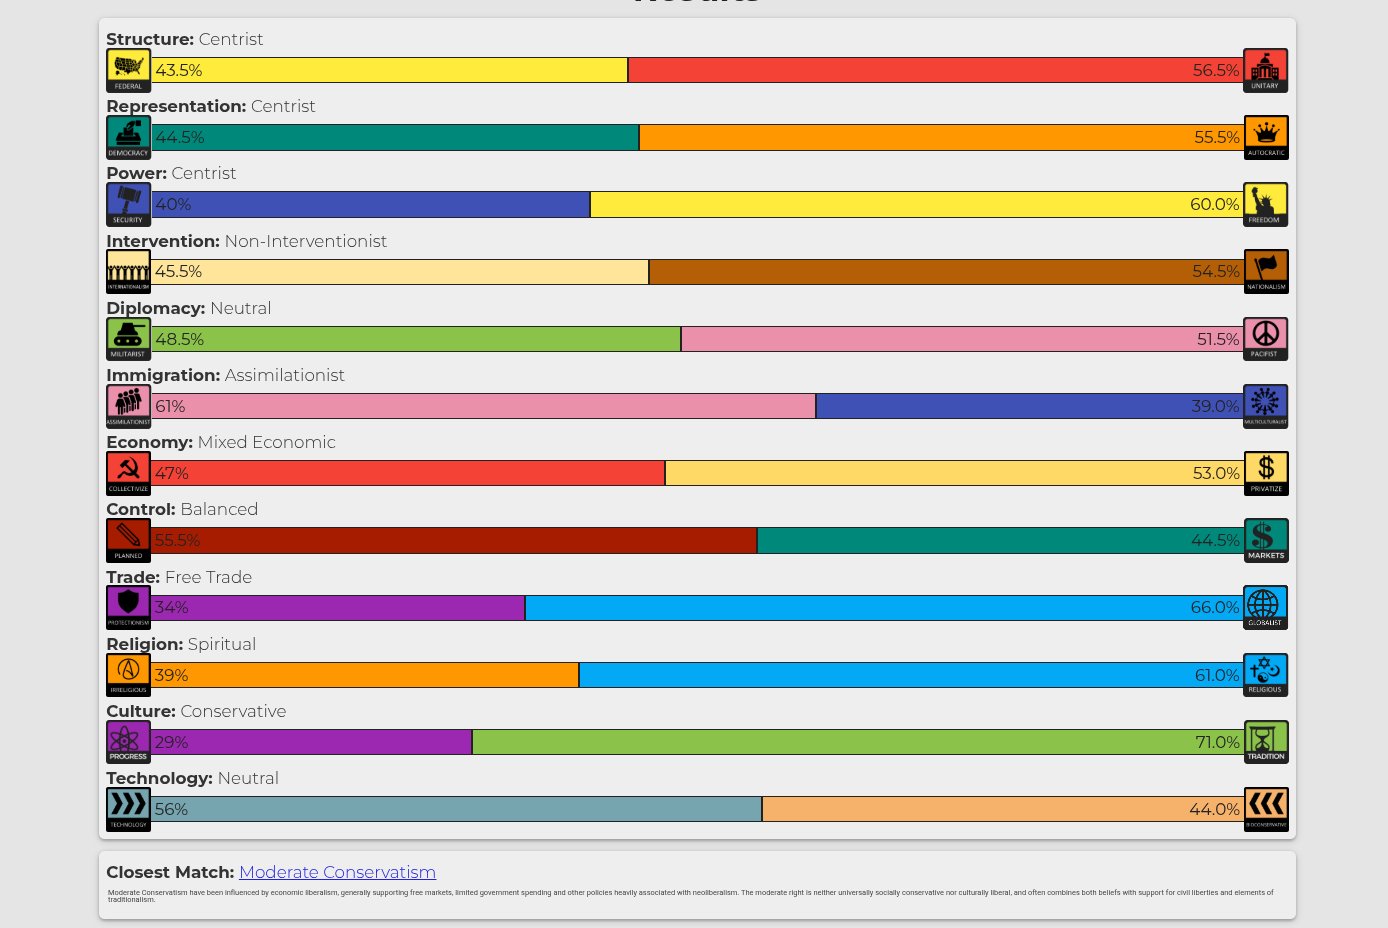Viewport: 1388px width, 928px height.
Task: Click the "Closest Match:" label
Action: pyautogui.click(x=170, y=872)
